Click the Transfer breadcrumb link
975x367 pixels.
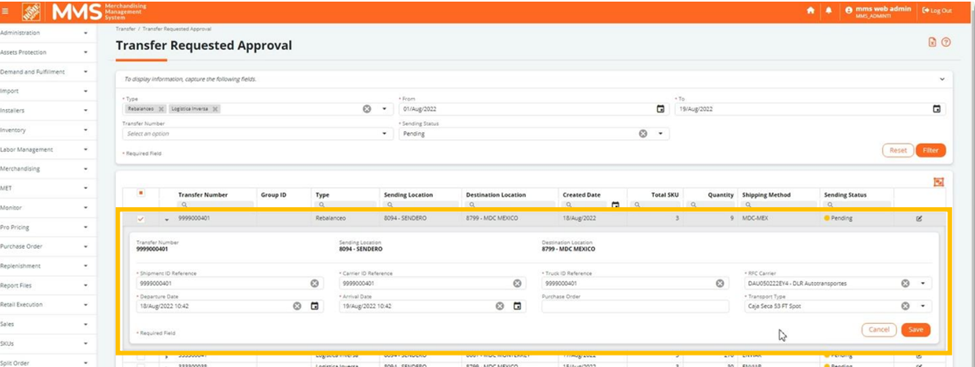125,29
